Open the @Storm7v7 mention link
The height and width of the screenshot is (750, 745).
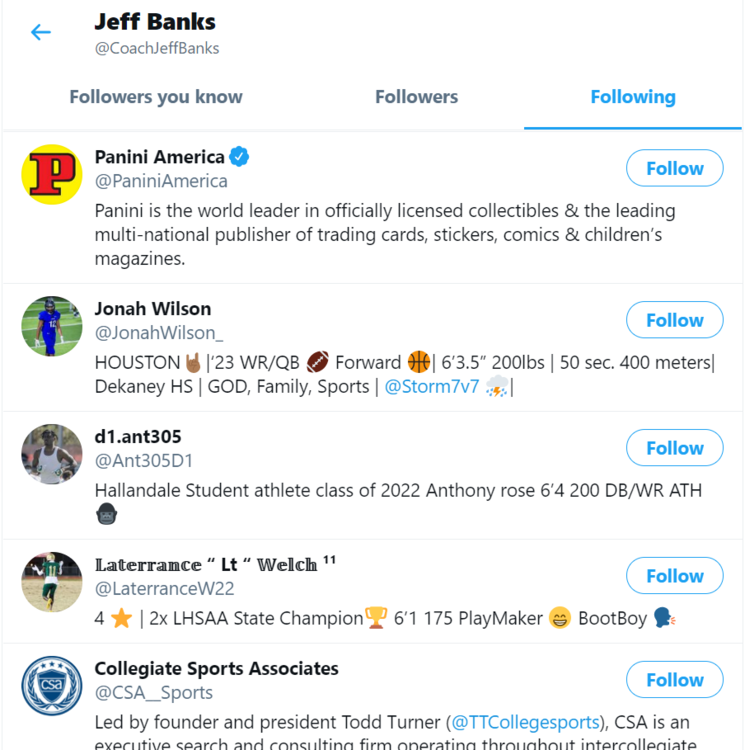[432, 387]
